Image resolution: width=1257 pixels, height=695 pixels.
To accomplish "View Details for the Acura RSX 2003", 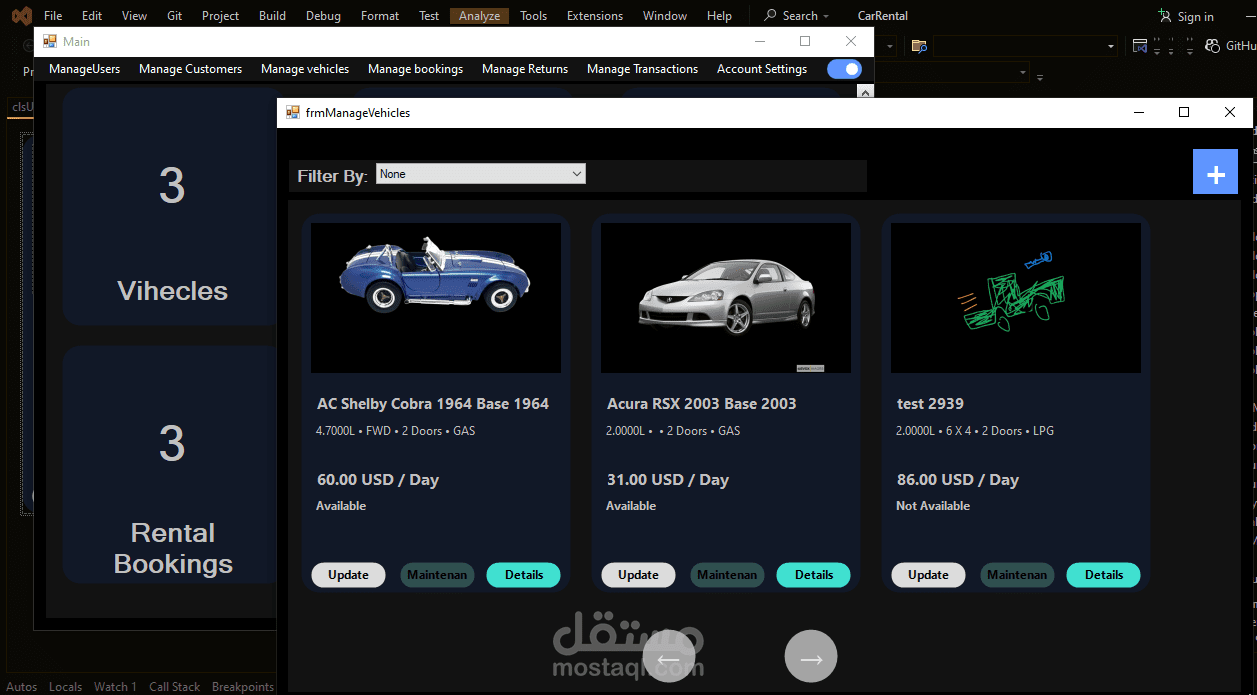I will click(813, 574).
